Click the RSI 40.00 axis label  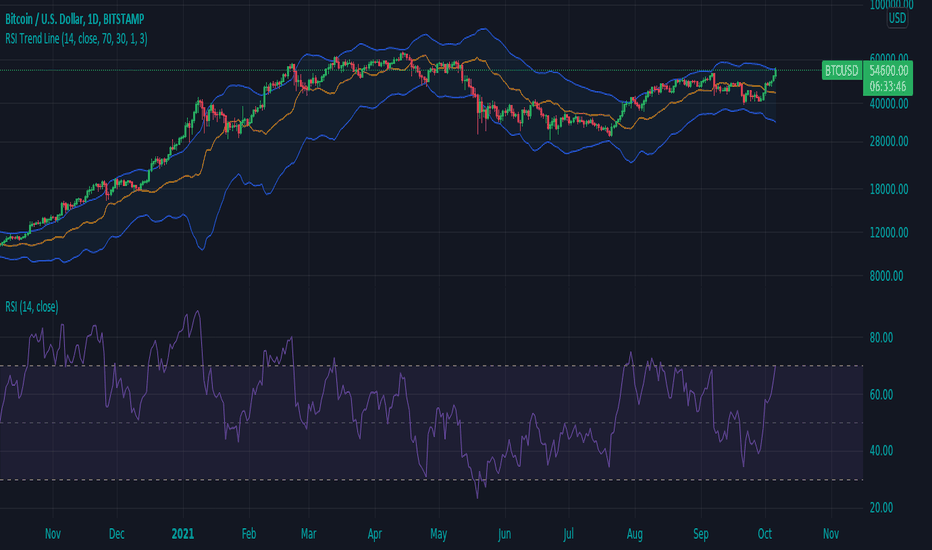click(881, 451)
